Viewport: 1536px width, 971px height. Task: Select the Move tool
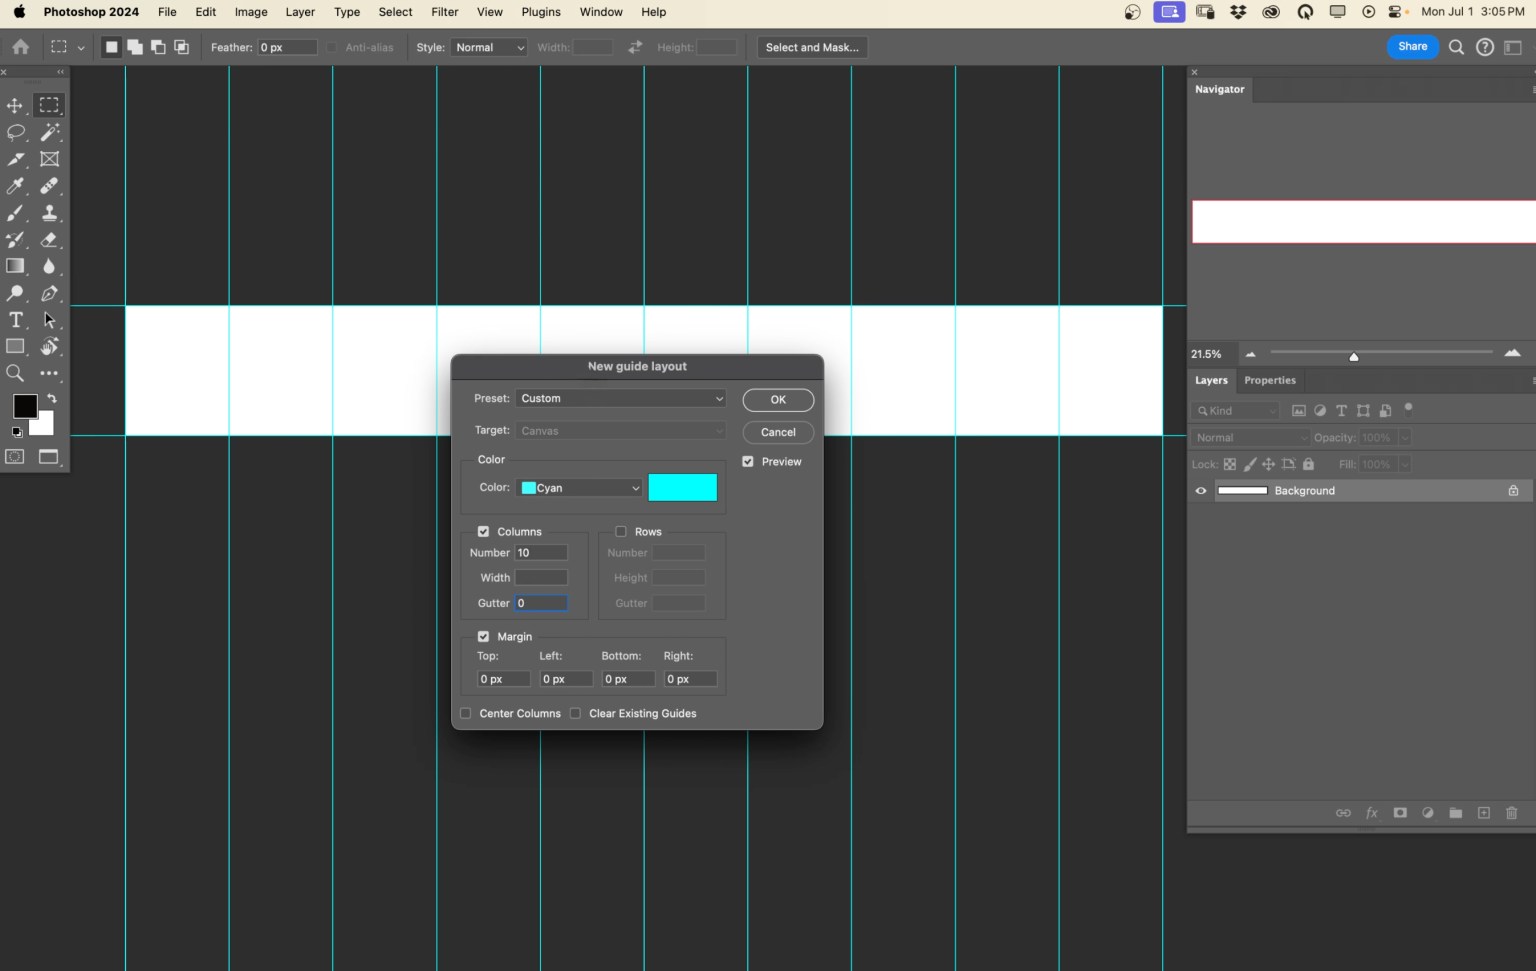[x=15, y=105]
